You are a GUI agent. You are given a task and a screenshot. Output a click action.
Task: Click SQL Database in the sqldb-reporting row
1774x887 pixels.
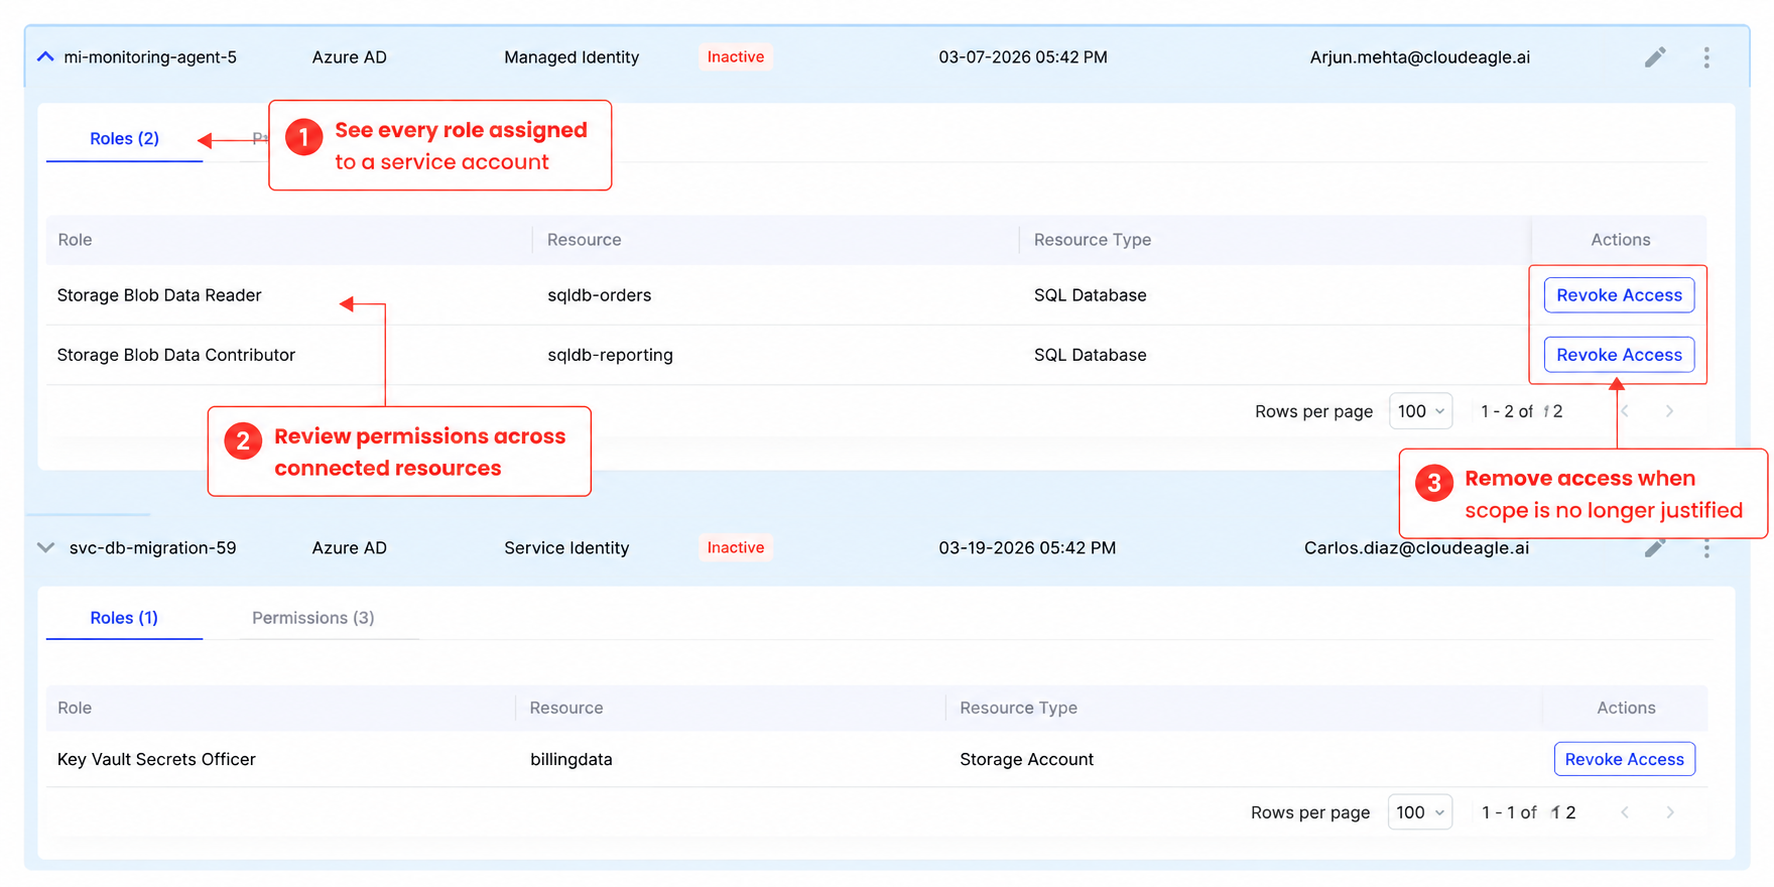(x=1090, y=355)
